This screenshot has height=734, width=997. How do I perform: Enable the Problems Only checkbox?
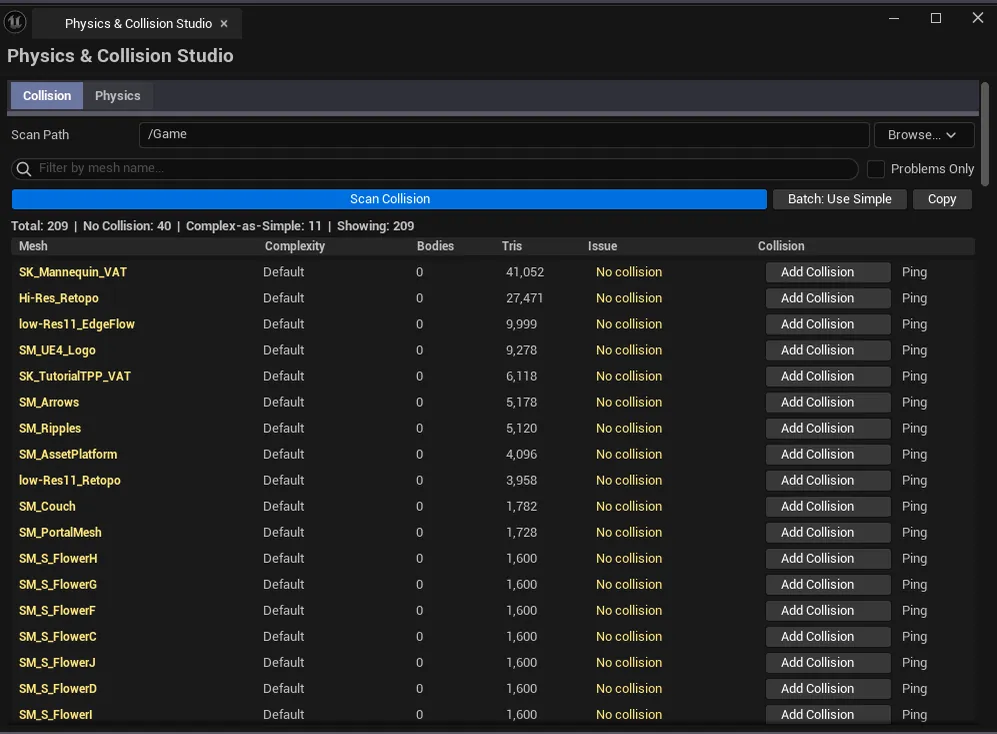pos(876,169)
